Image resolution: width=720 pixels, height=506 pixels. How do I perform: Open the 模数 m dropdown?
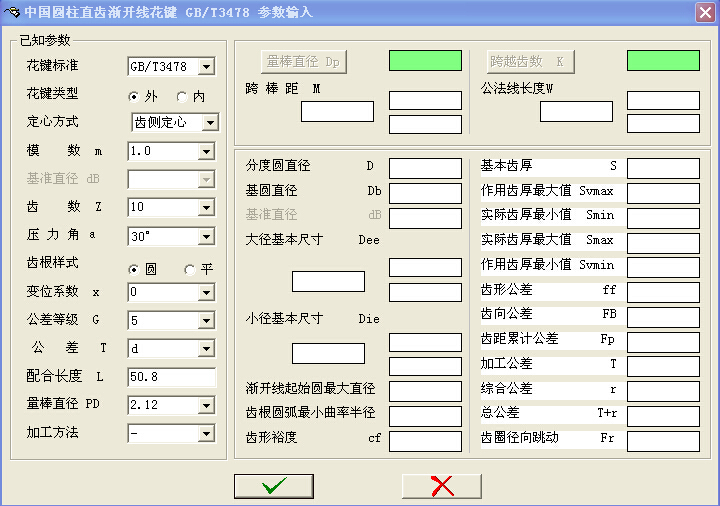(x=206, y=152)
